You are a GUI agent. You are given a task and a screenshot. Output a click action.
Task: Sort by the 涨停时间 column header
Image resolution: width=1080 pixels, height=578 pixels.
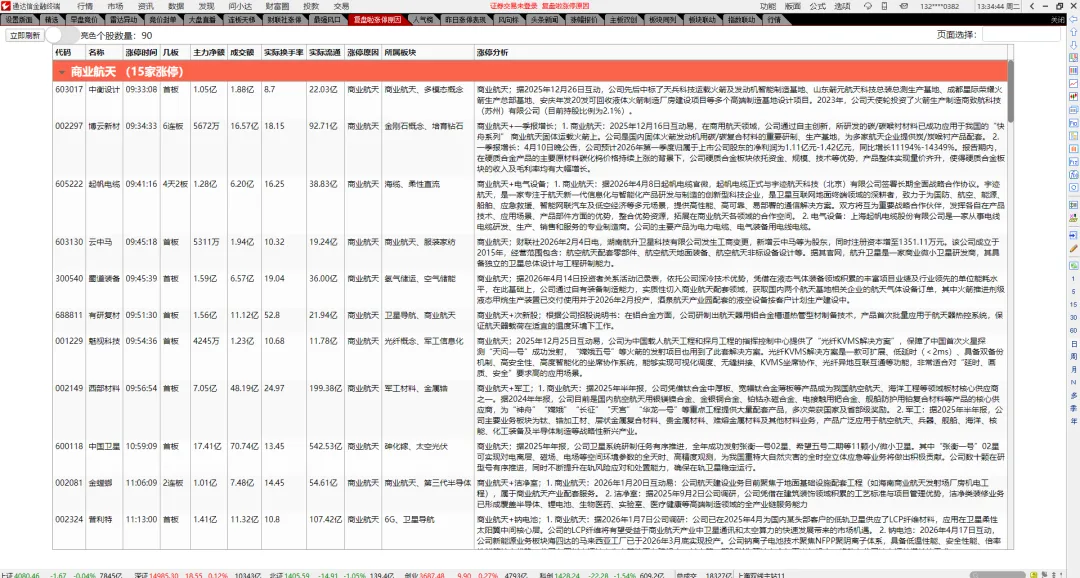(141, 52)
